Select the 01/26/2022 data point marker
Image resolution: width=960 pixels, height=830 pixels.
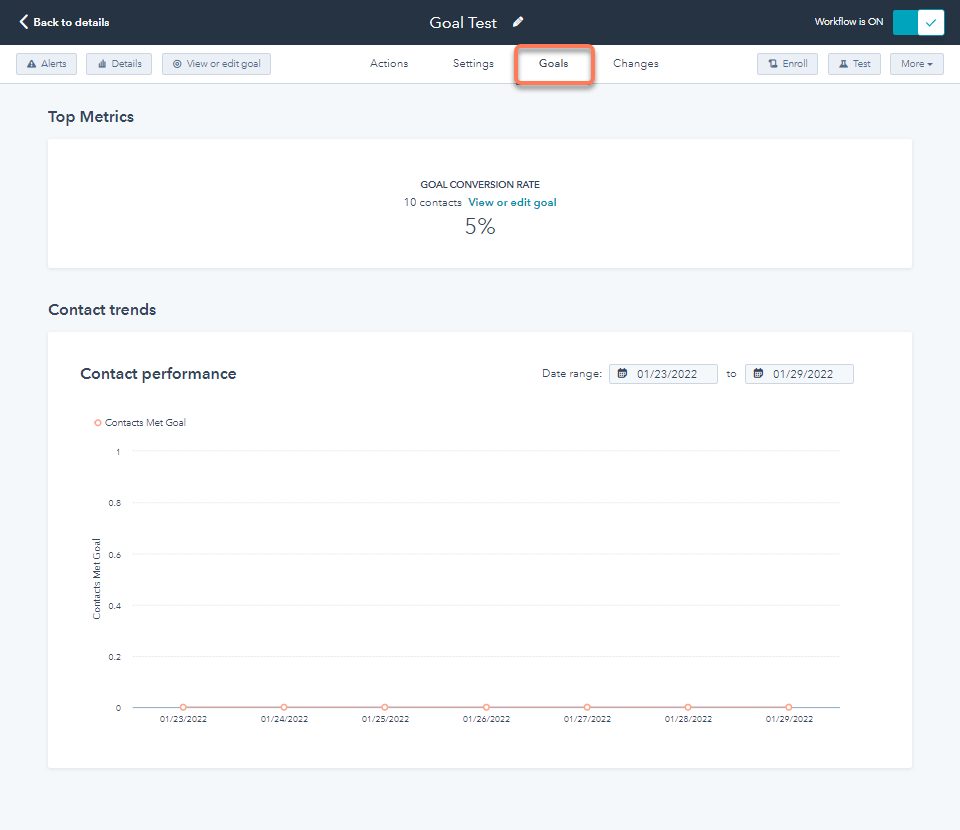(x=486, y=705)
